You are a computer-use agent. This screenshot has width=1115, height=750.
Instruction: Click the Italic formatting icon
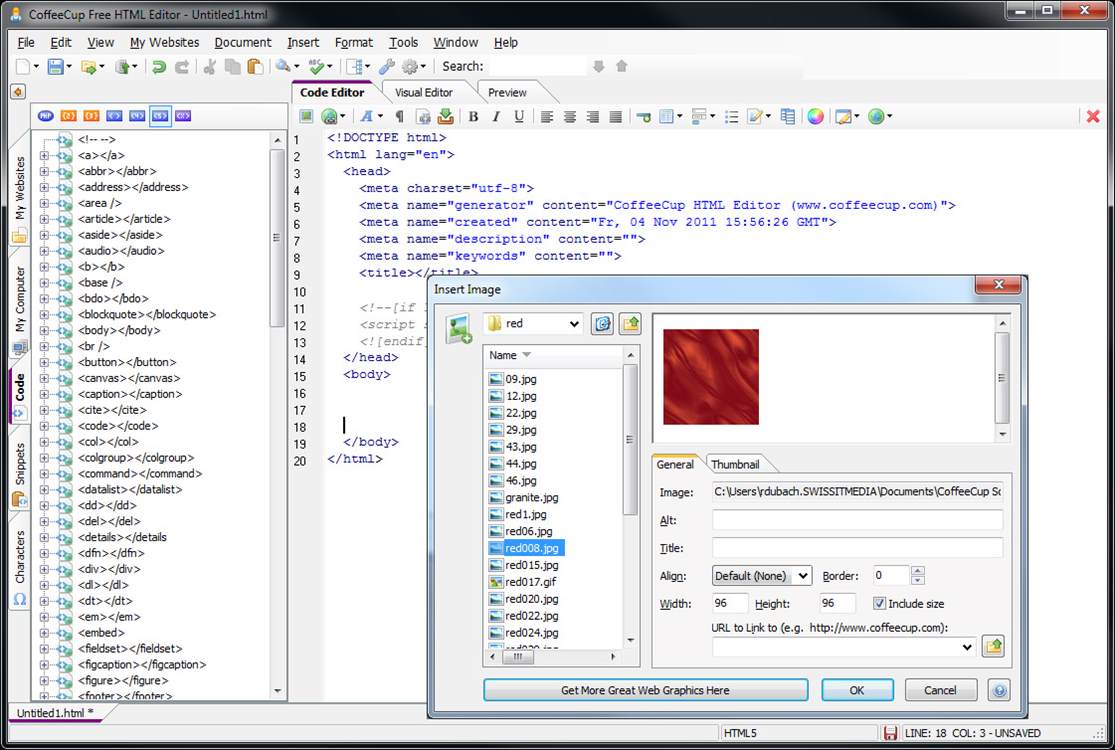pos(496,117)
